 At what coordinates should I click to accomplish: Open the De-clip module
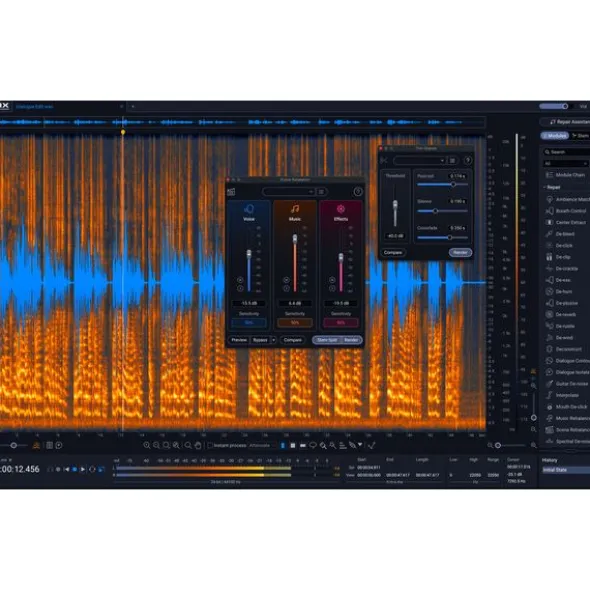tap(559, 257)
